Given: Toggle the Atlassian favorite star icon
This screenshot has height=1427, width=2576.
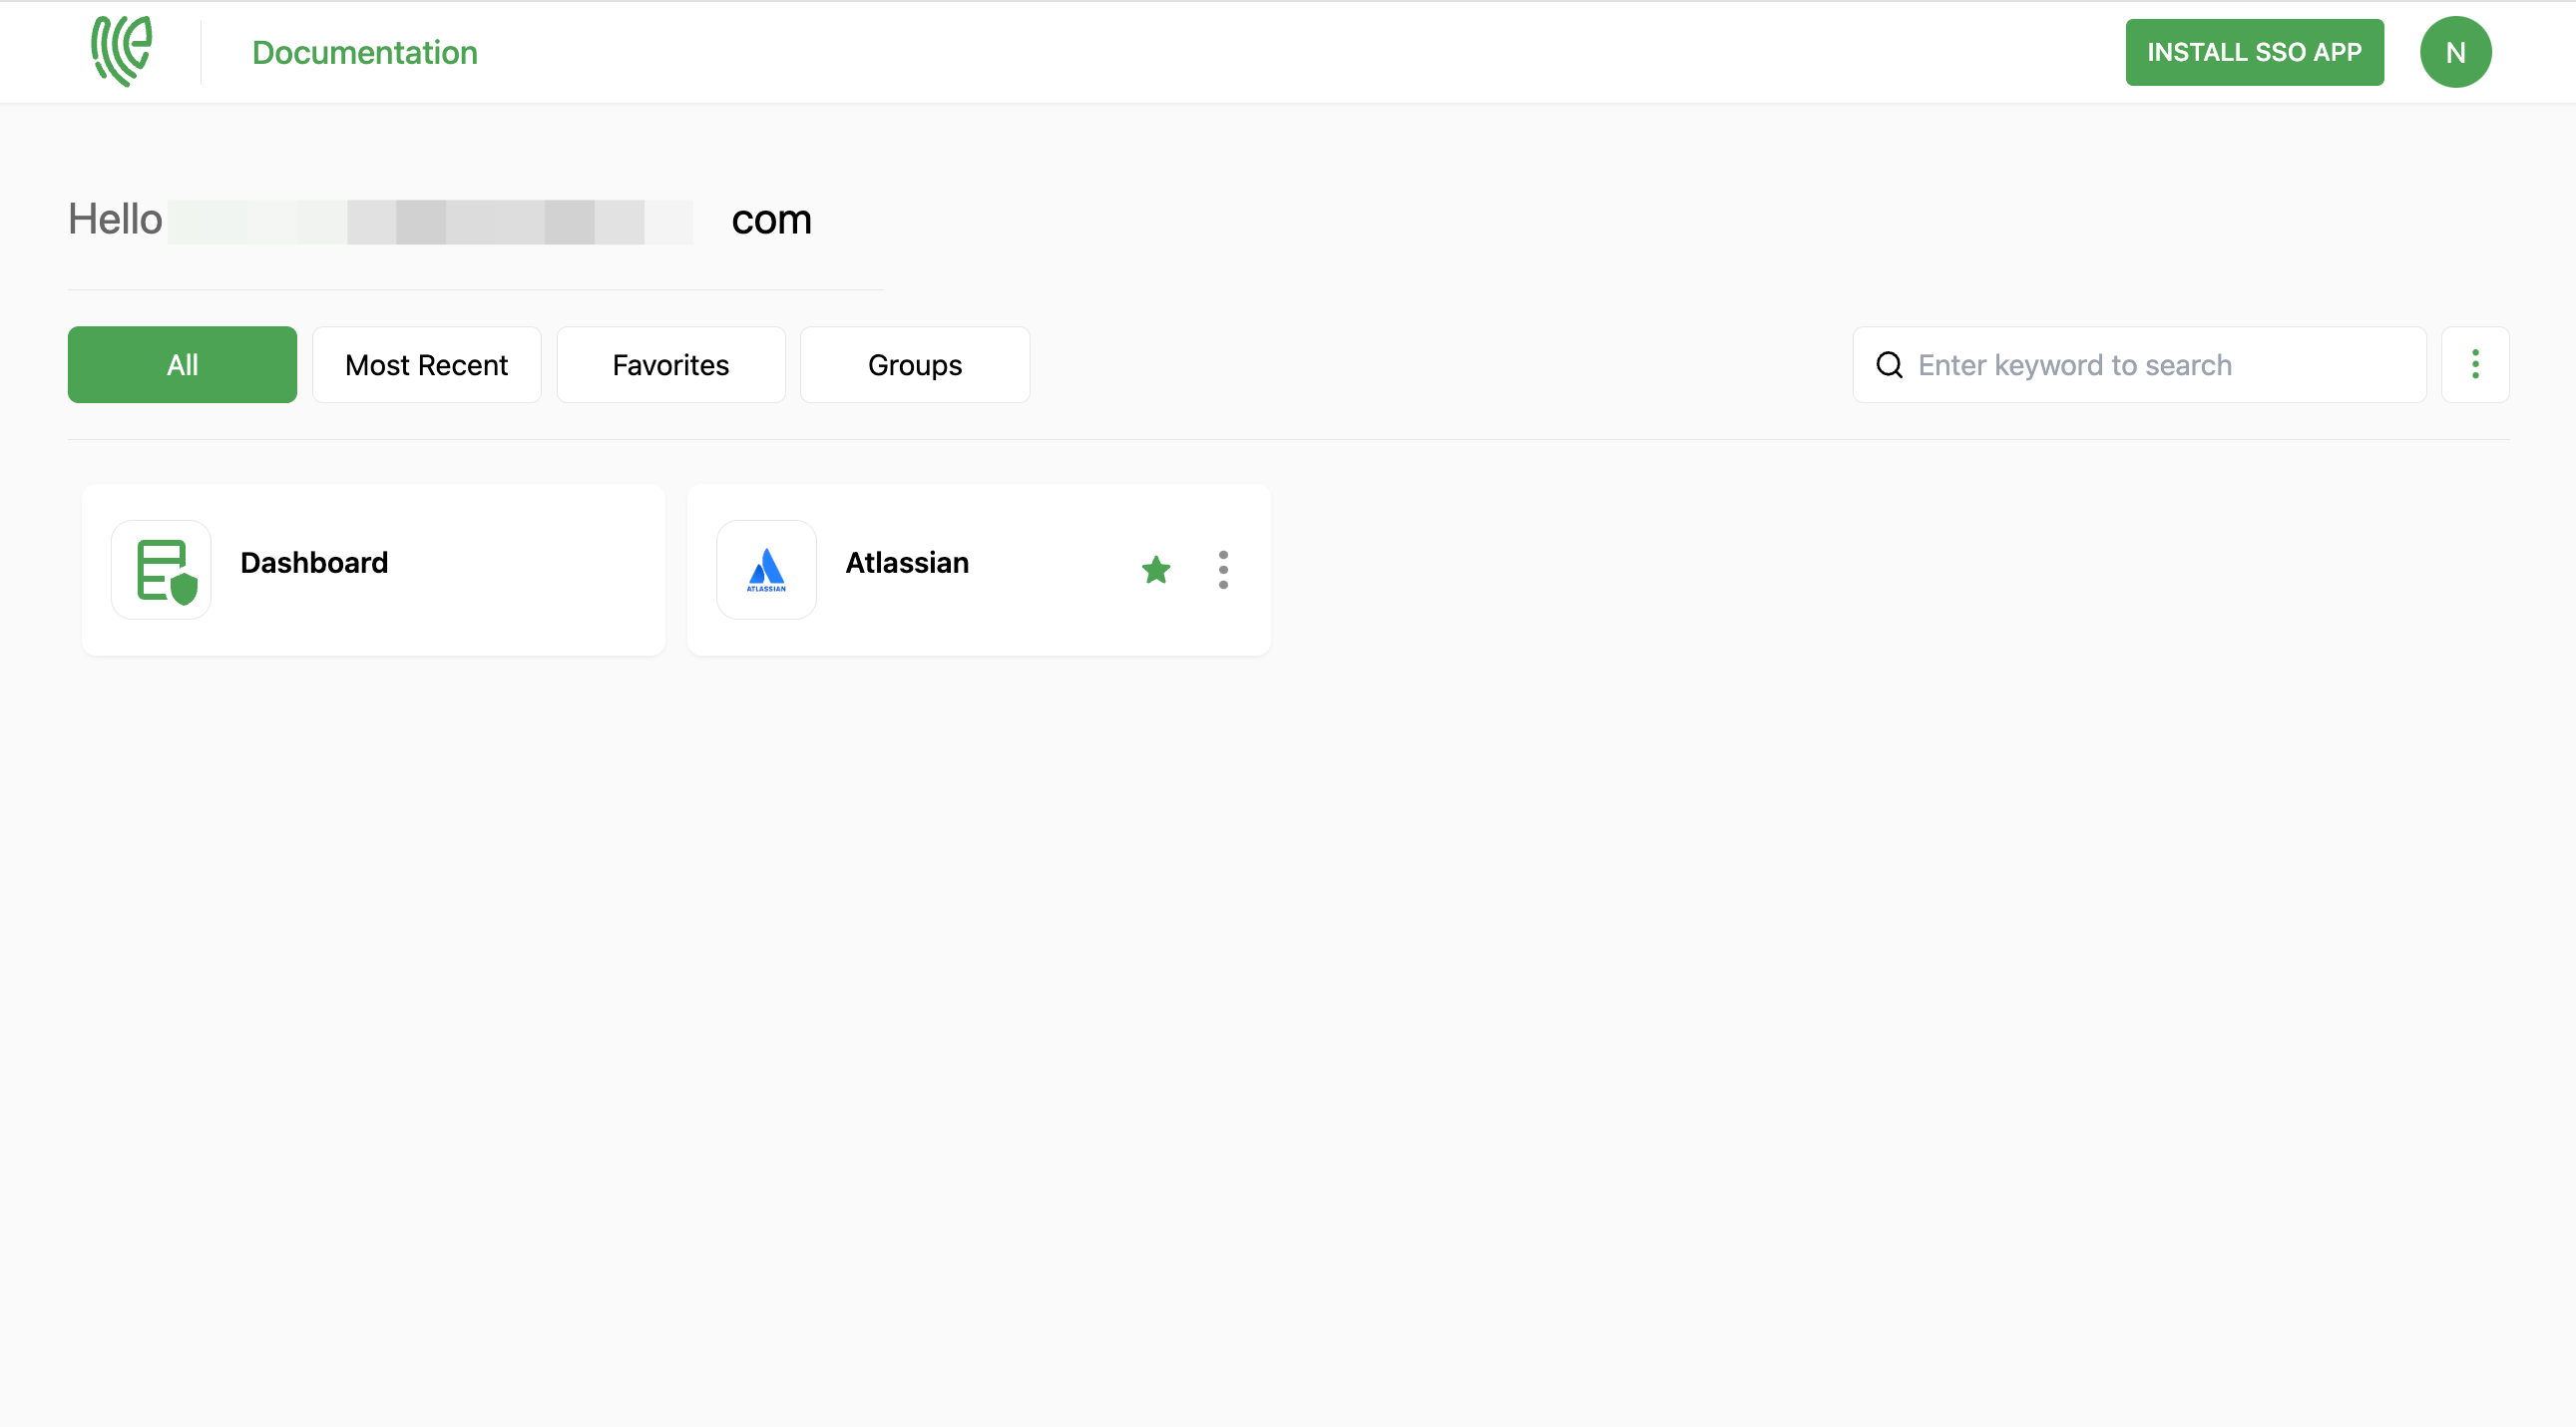Looking at the screenshot, I should pyautogui.click(x=1153, y=570).
